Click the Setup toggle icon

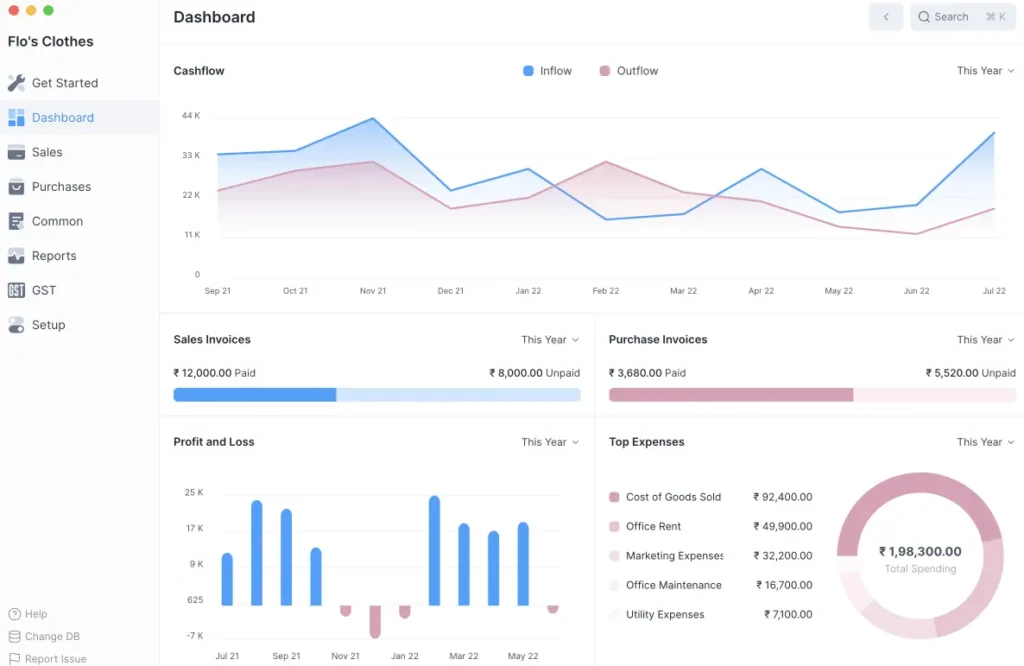pyautogui.click(x=16, y=325)
